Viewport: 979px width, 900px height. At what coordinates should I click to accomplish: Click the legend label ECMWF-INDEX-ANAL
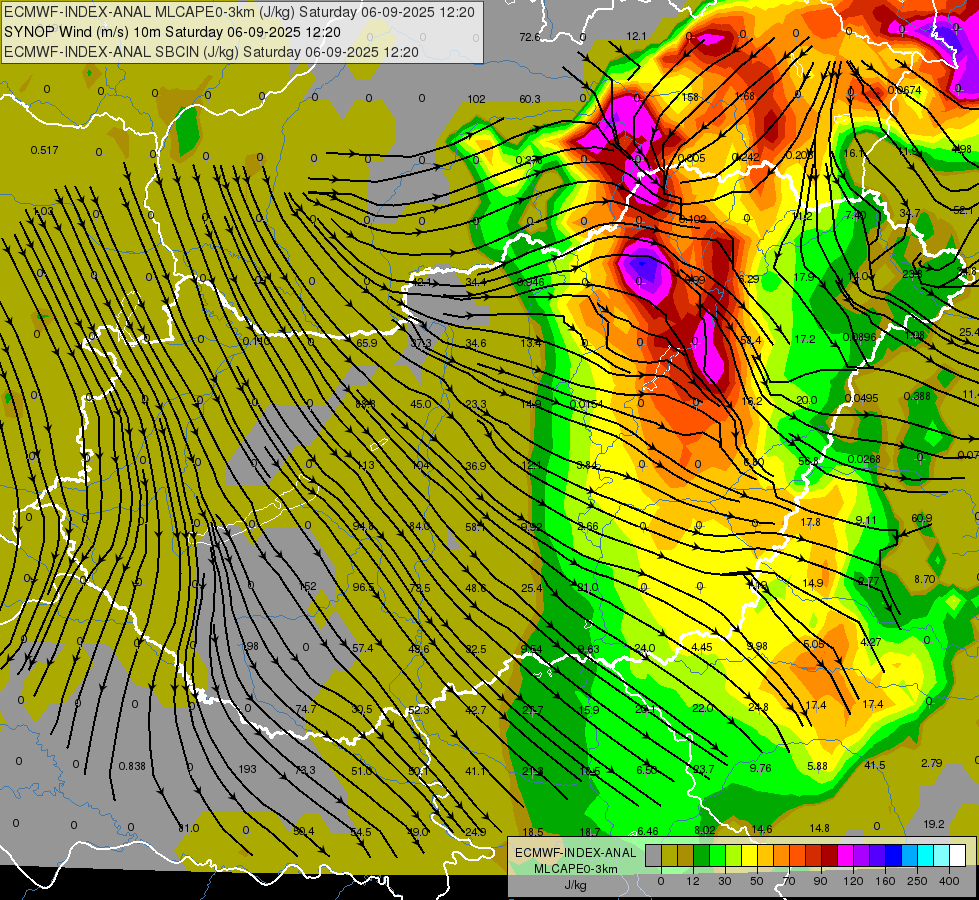[x=575, y=853]
